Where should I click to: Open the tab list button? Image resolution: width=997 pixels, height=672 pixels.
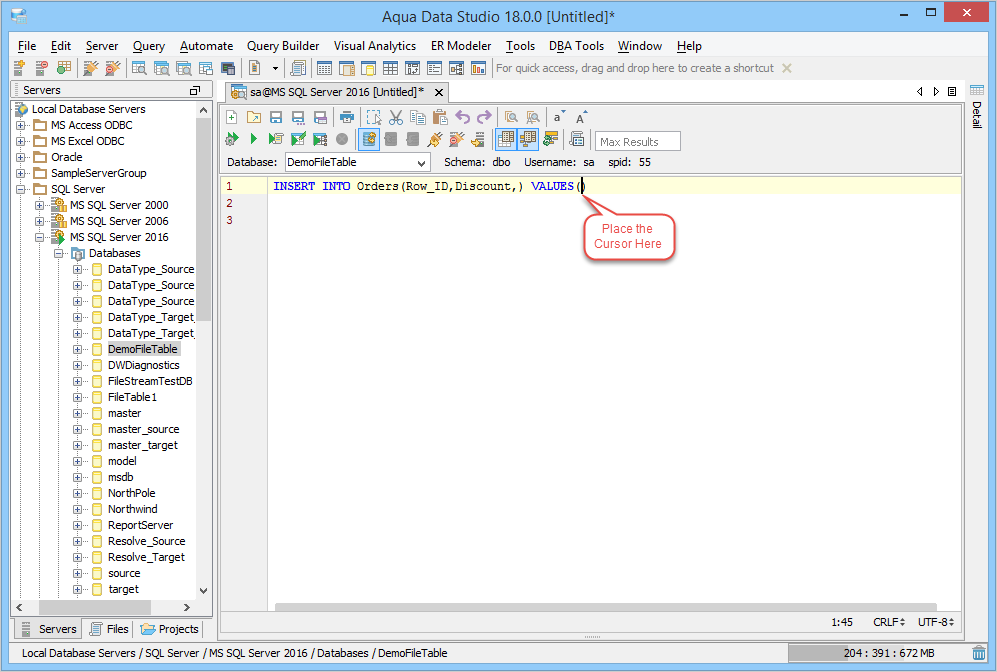pyautogui.click(x=952, y=92)
